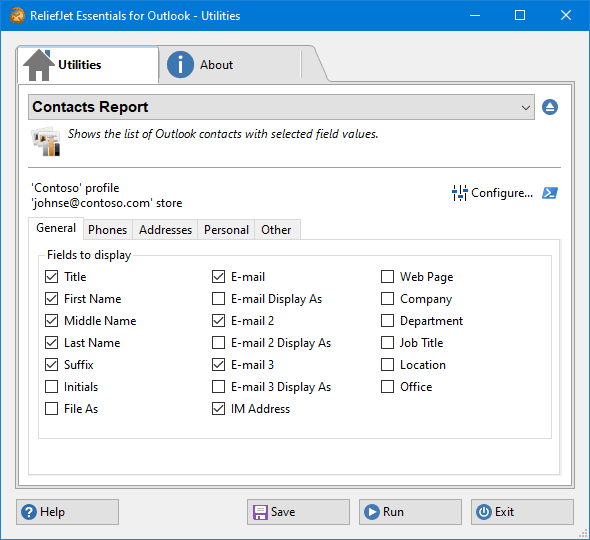Toggle the Last Name checkbox
This screenshot has height=540, width=590.
click(x=52, y=343)
